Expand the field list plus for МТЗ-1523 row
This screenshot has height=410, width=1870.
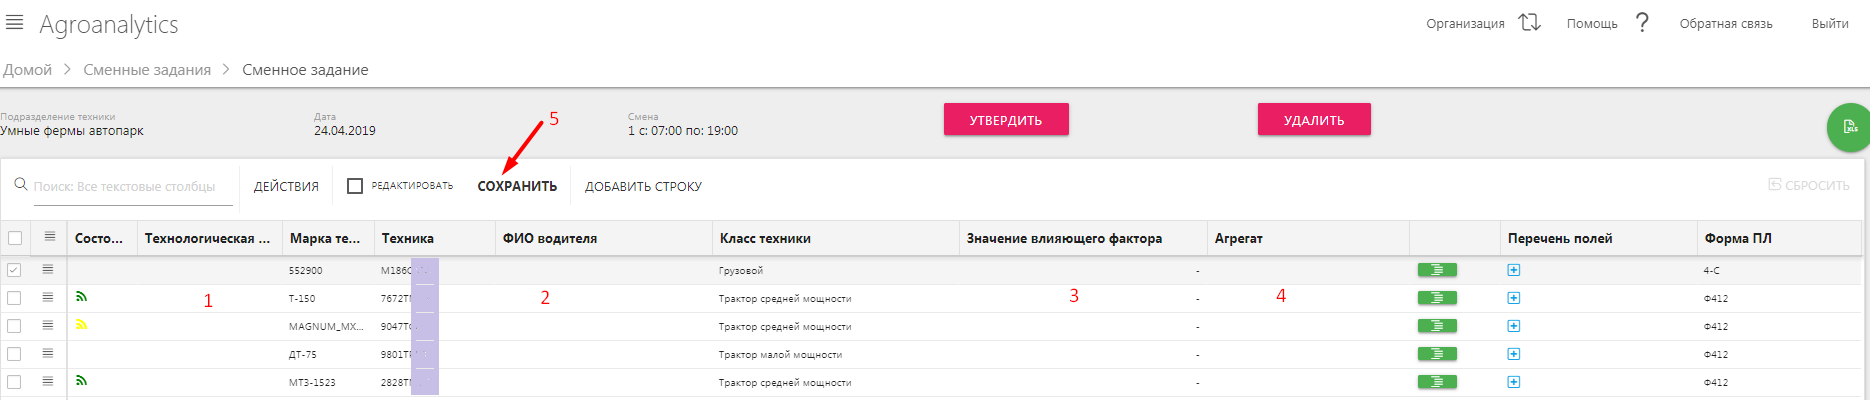(x=1514, y=382)
